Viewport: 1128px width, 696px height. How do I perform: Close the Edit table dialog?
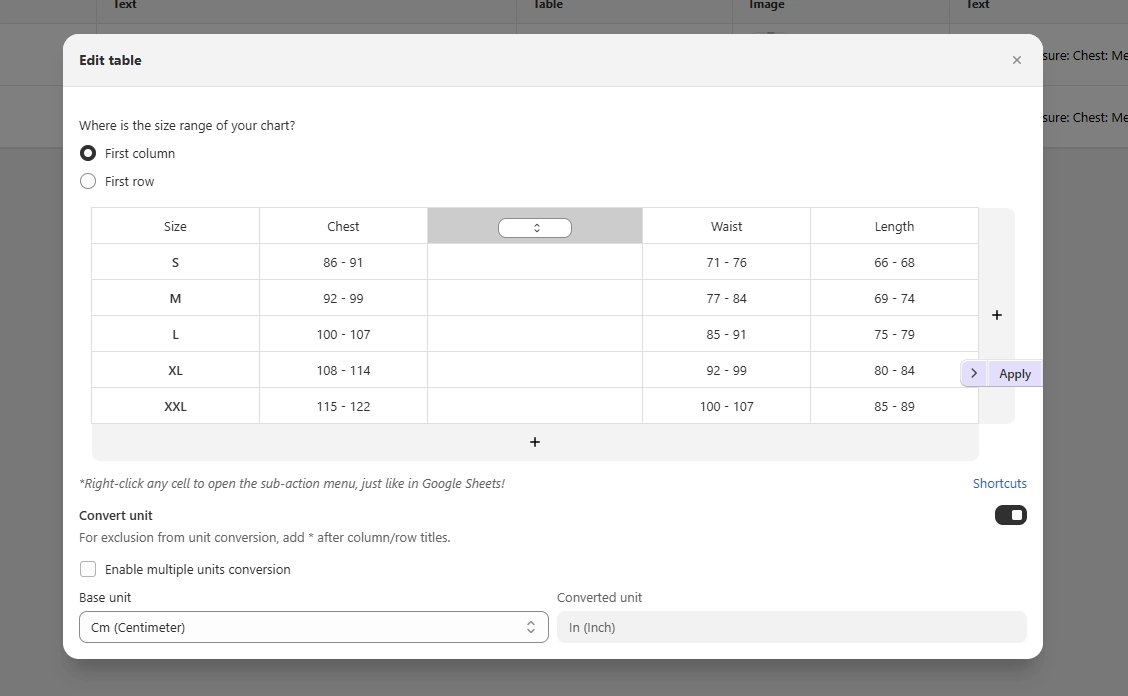(1016, 60)
